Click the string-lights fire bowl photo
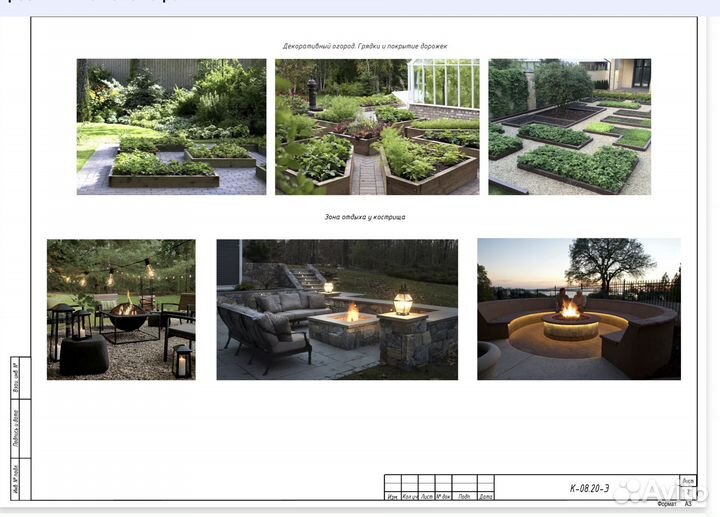Viewport: 720px width, 517px height. click(121, 309)
